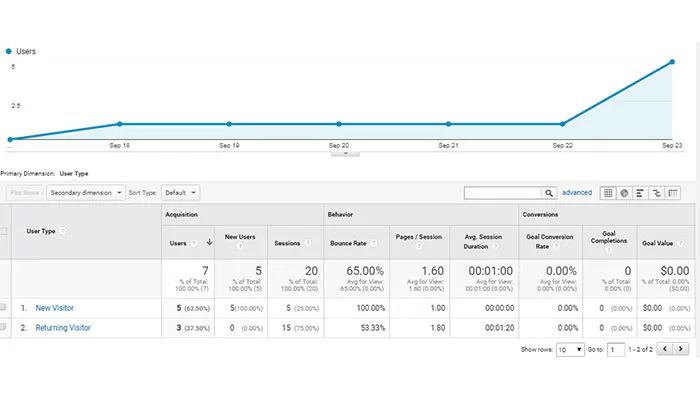Image resolution: width=700 pixels, height=400 pixels.
Task: Focus the table search input field
Action: click(503, 193)
